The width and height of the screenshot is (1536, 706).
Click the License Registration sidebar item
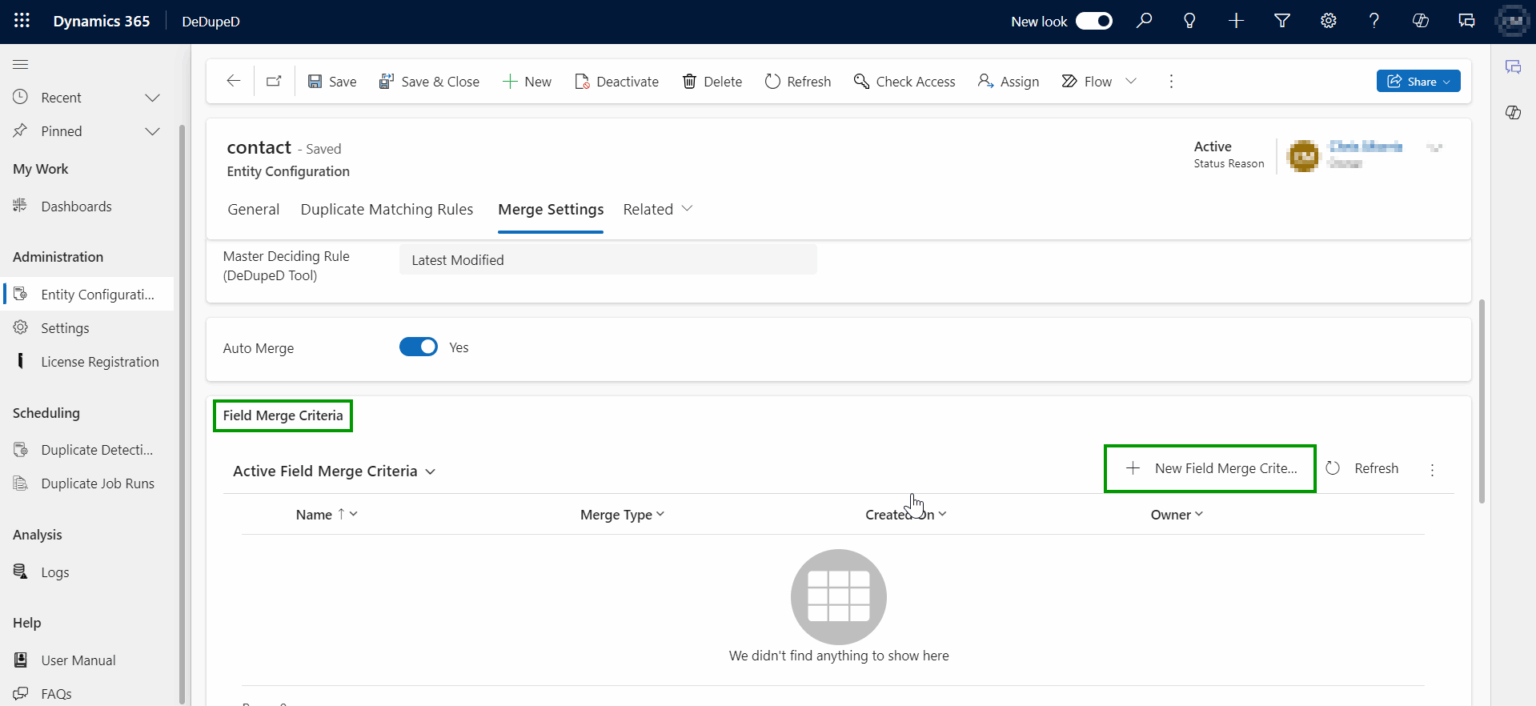99,361
